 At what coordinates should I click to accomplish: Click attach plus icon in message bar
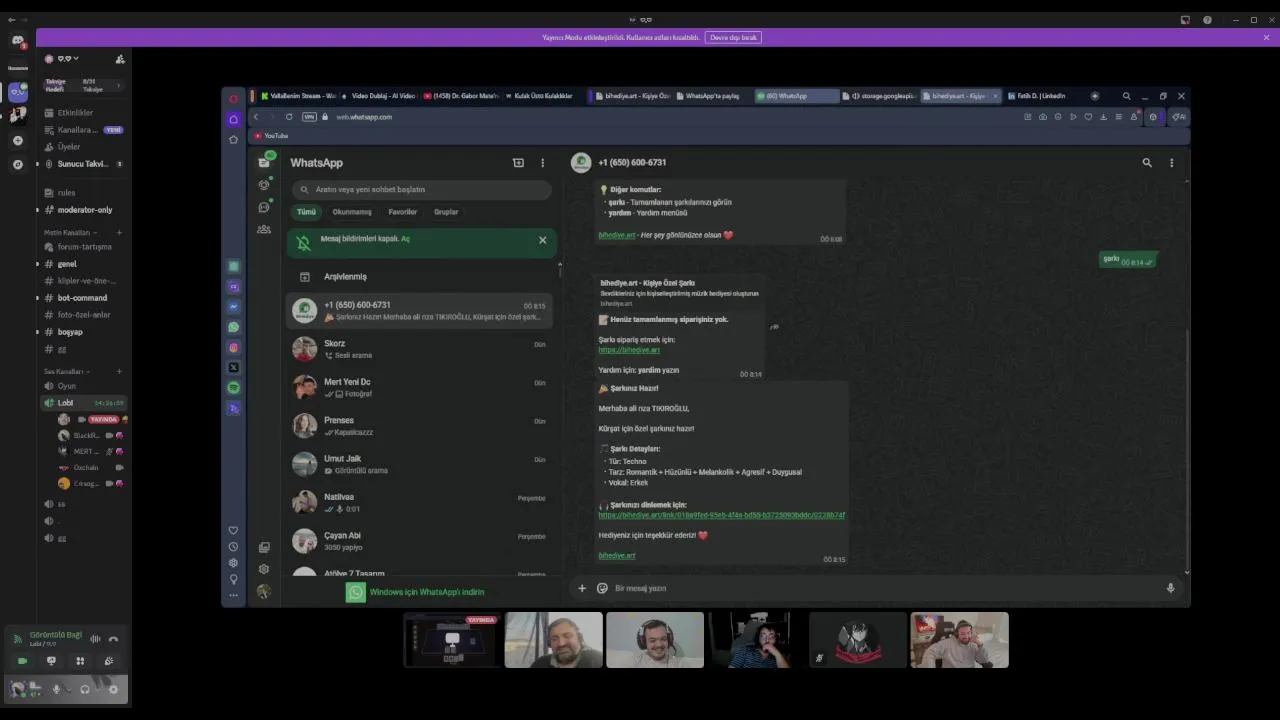[x=582, y=588]
